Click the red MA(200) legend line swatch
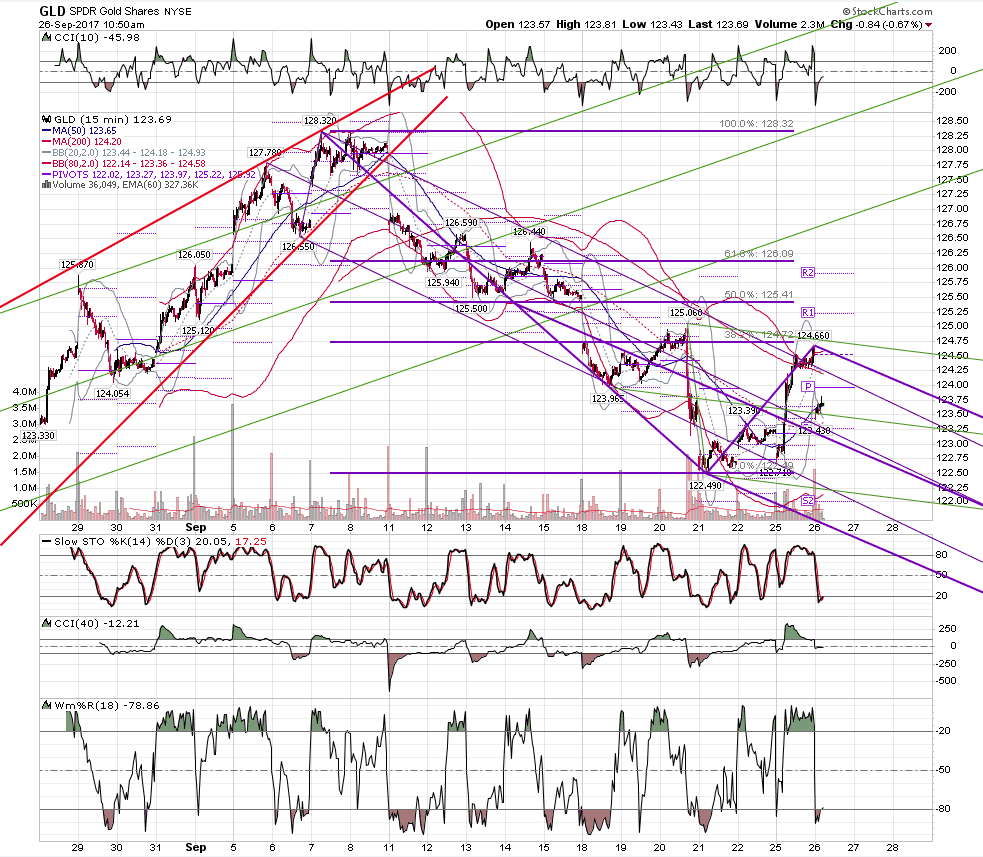Image resolution: width=983 pixels, height=857 pixels. [46, 142]
